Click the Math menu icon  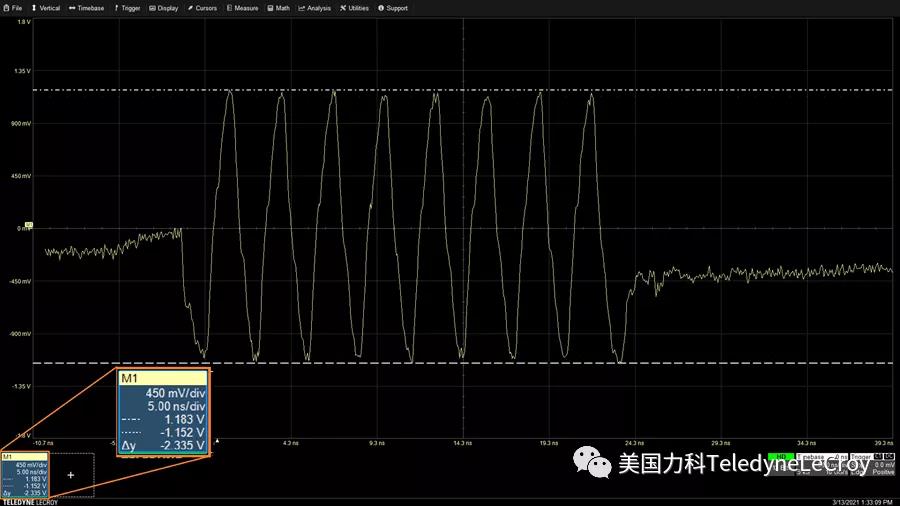(270, 8)
